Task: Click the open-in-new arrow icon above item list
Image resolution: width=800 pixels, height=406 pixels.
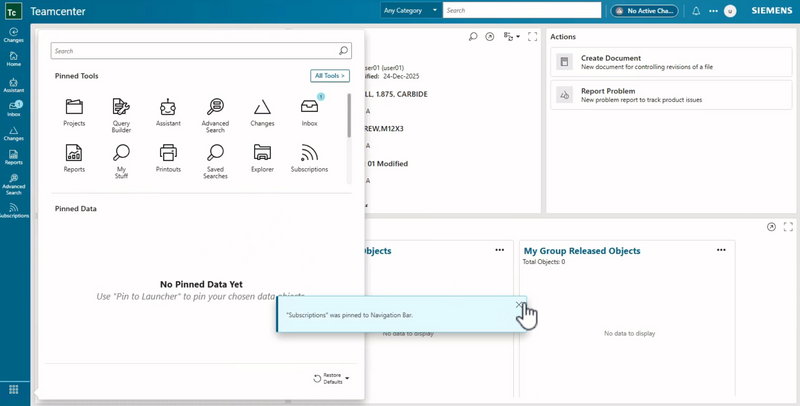Action: 489,37
